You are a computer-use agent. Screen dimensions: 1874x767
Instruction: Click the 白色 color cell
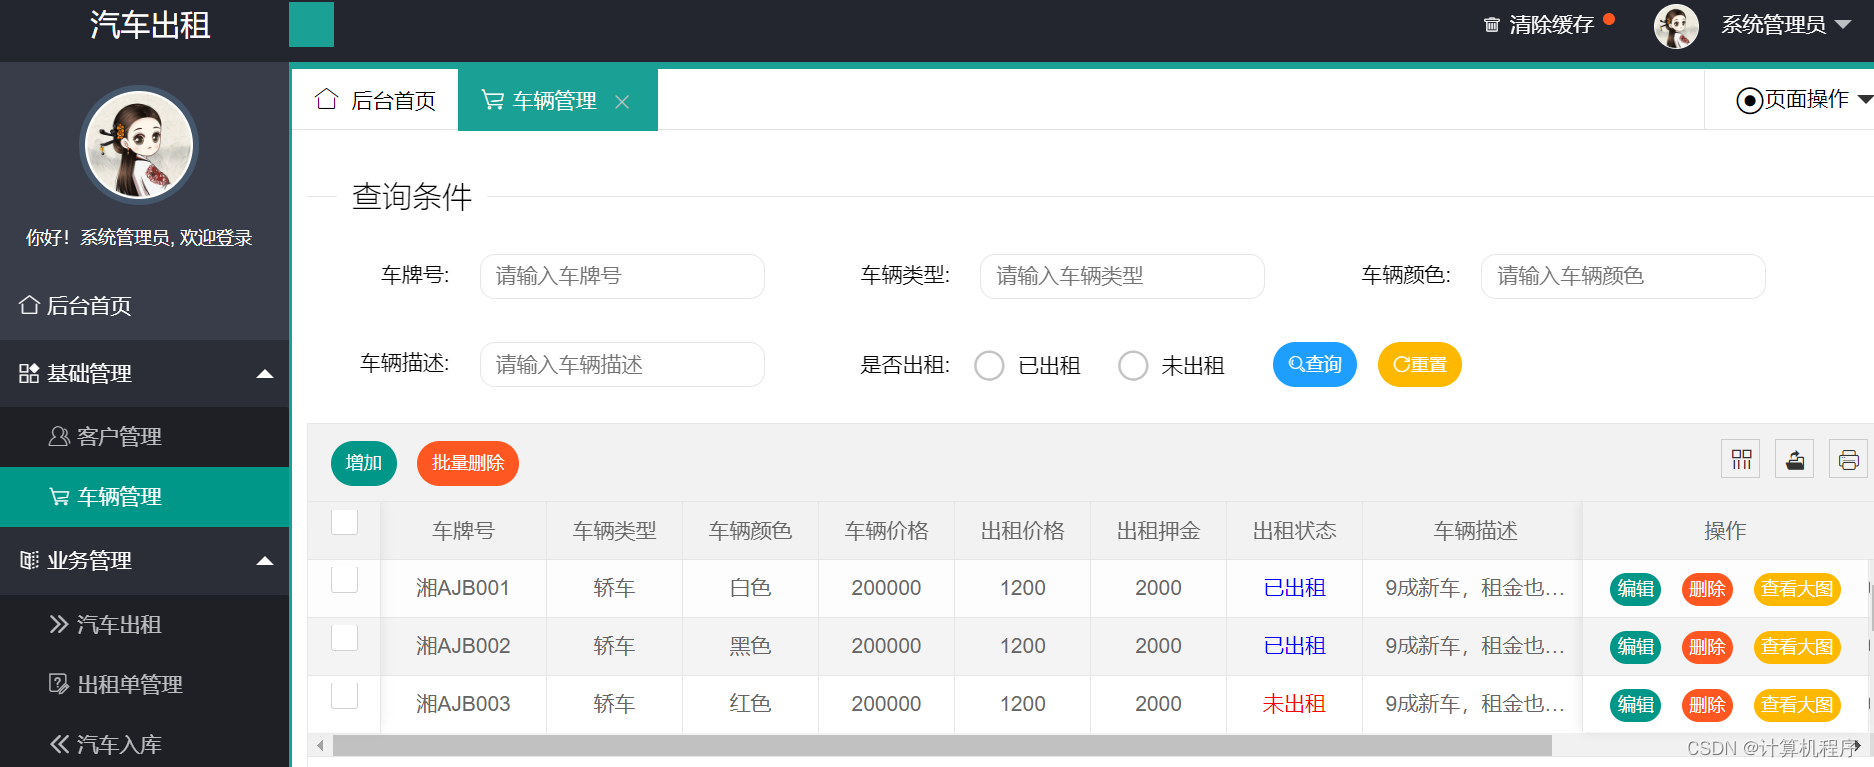750,588
